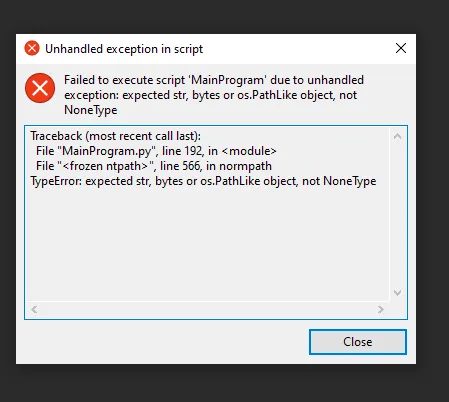Click the TypeError line in the traceback

point(203,181)
